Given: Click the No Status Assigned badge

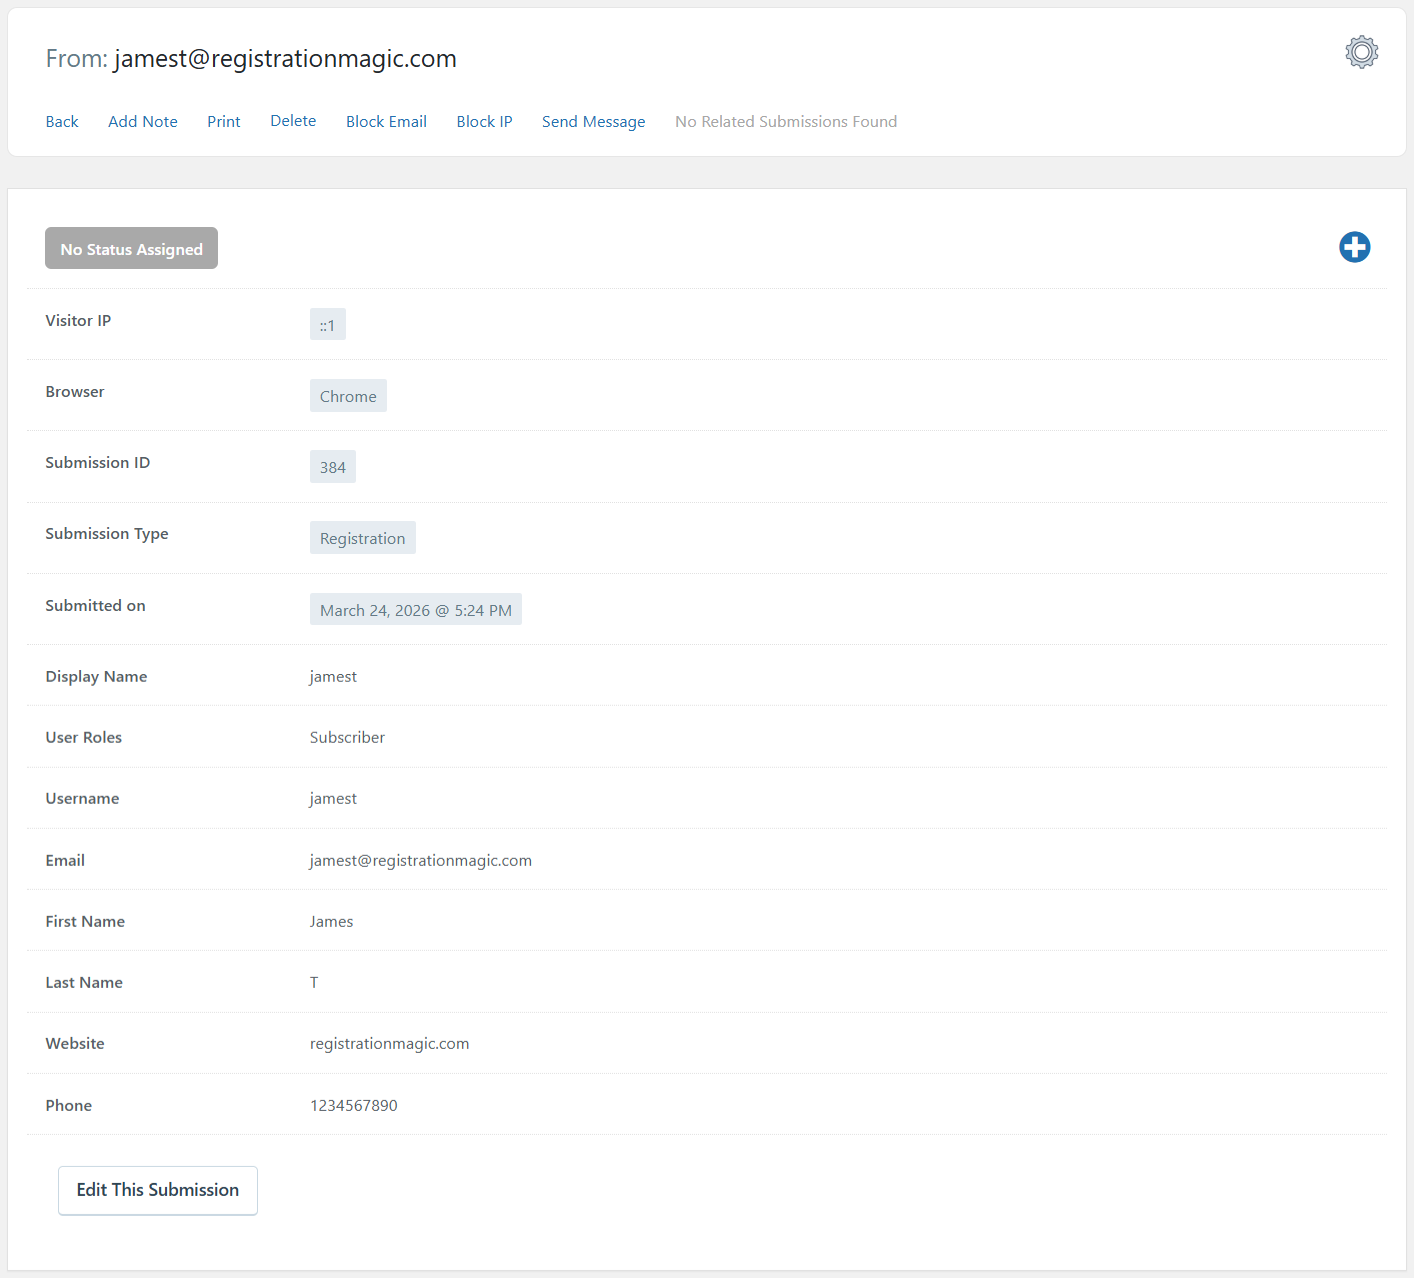Looking at the screenshot, I should pyautogui.click(x=131, y=249).
